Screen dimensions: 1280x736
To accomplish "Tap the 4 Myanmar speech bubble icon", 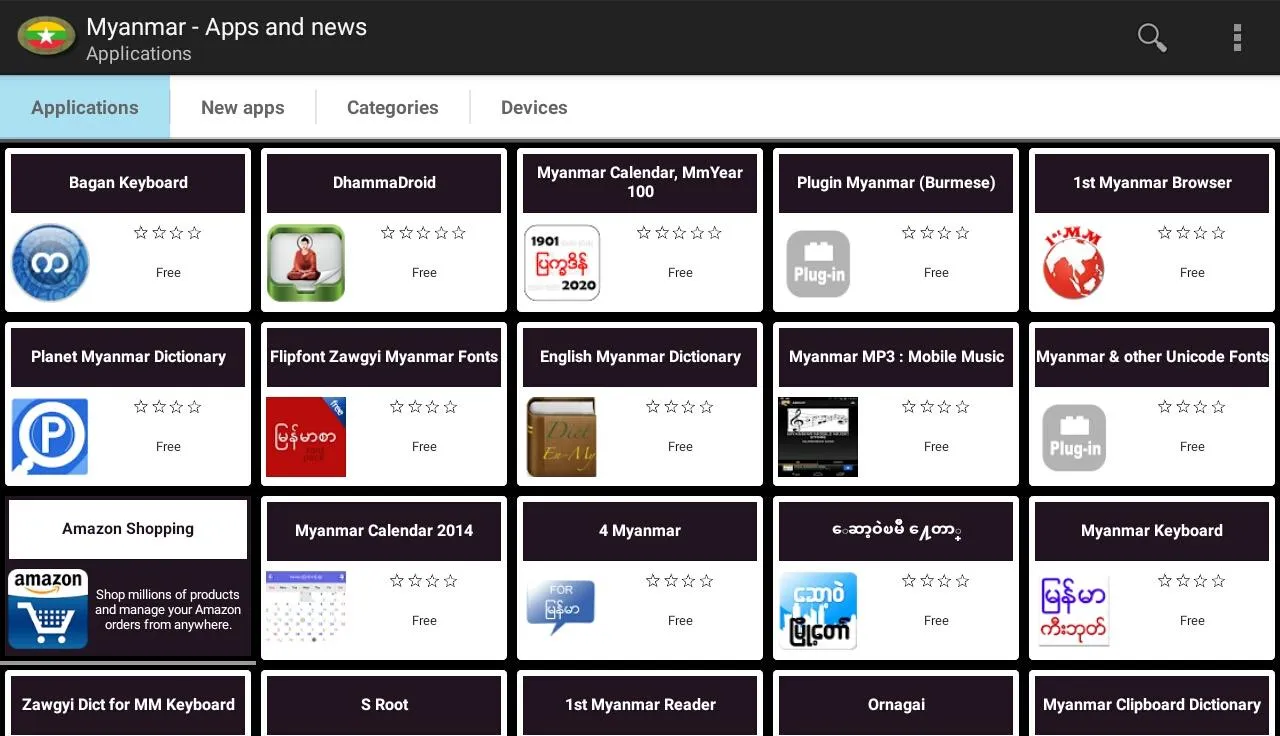I will (x=561, y=608).
